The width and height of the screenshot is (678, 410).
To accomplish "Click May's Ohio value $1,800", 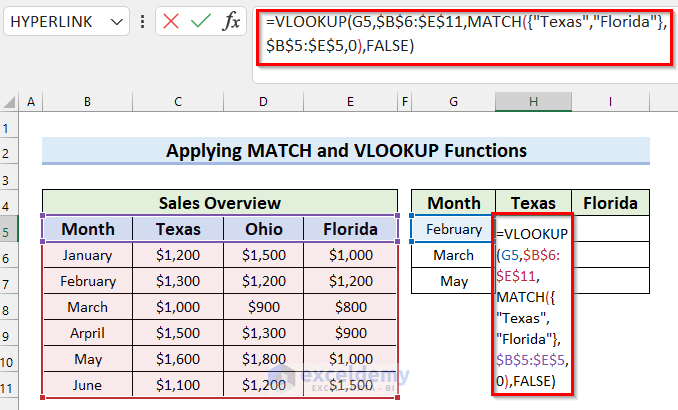I will point(264,359).
